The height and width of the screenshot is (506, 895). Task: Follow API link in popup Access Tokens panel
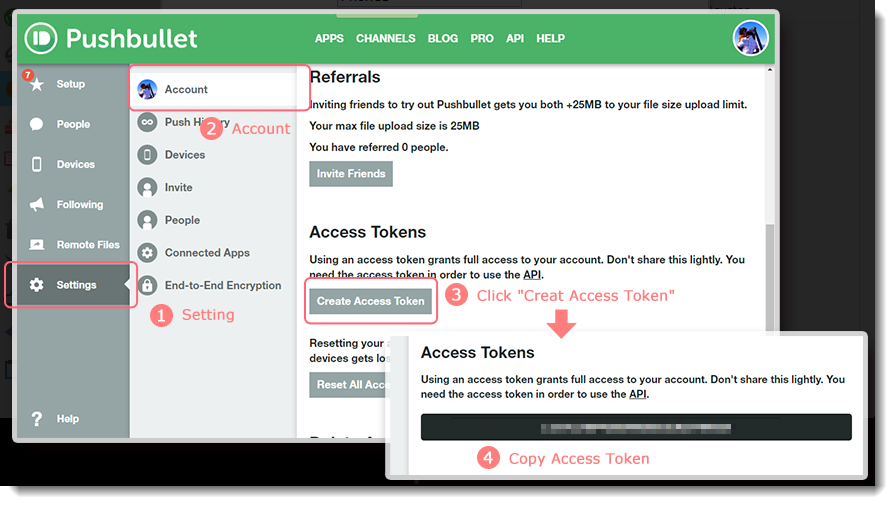click(638, 394)
